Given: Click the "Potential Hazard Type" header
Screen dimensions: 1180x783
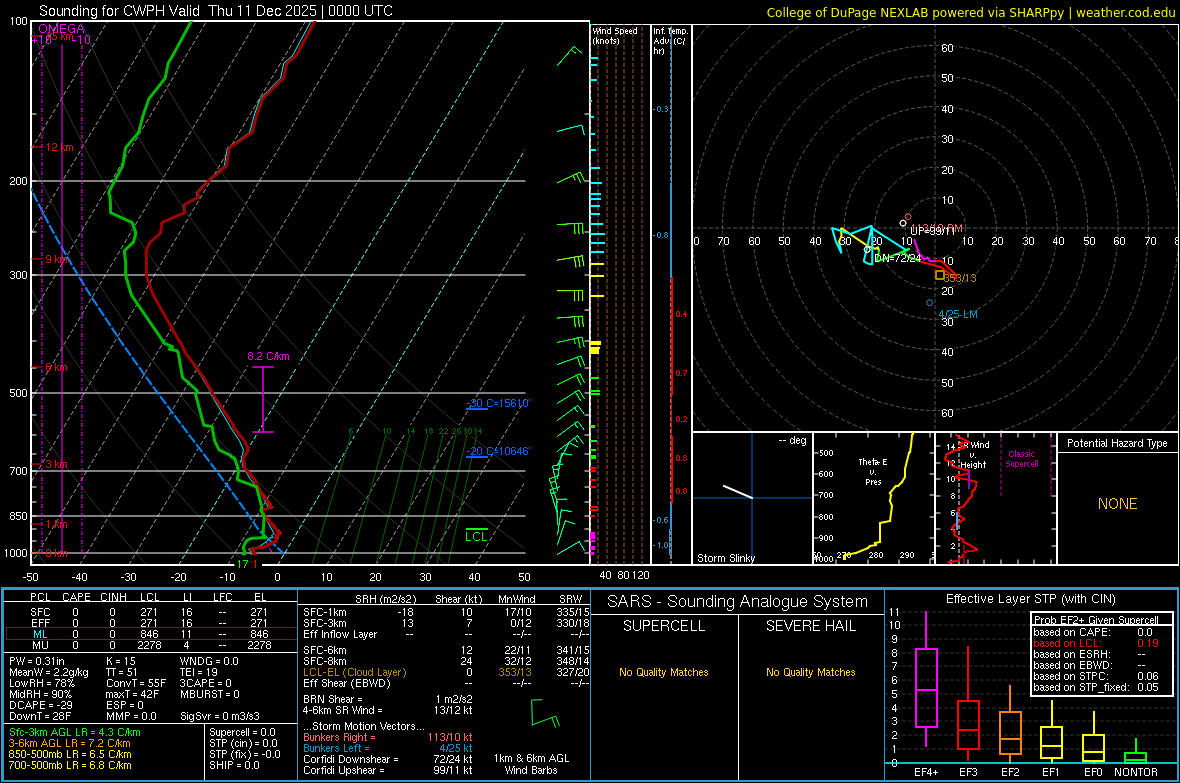Looking at the screenshot, I should tap(1117, 443).
